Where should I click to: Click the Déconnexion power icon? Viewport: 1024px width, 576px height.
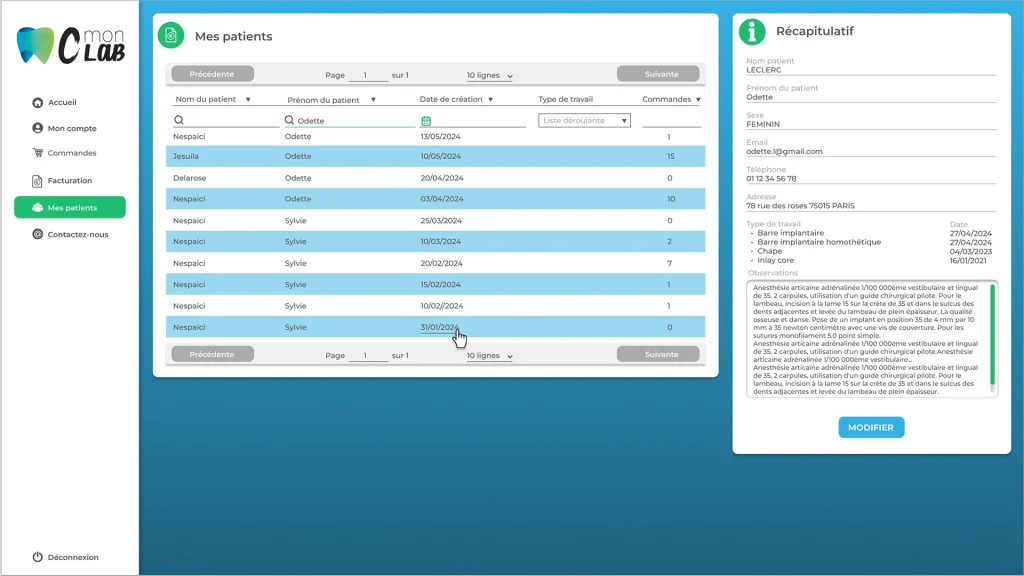tap(37, 557)
